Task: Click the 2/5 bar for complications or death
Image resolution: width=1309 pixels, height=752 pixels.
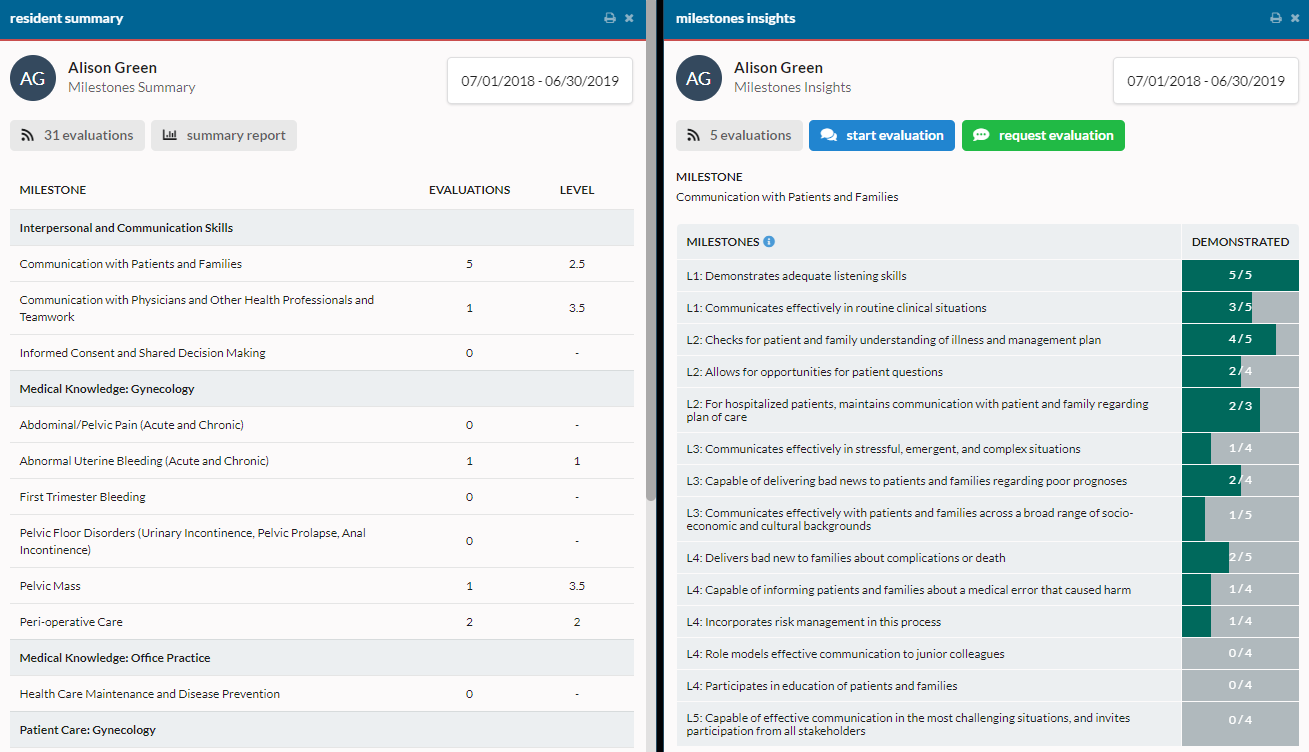Action: click(1240, 557)
